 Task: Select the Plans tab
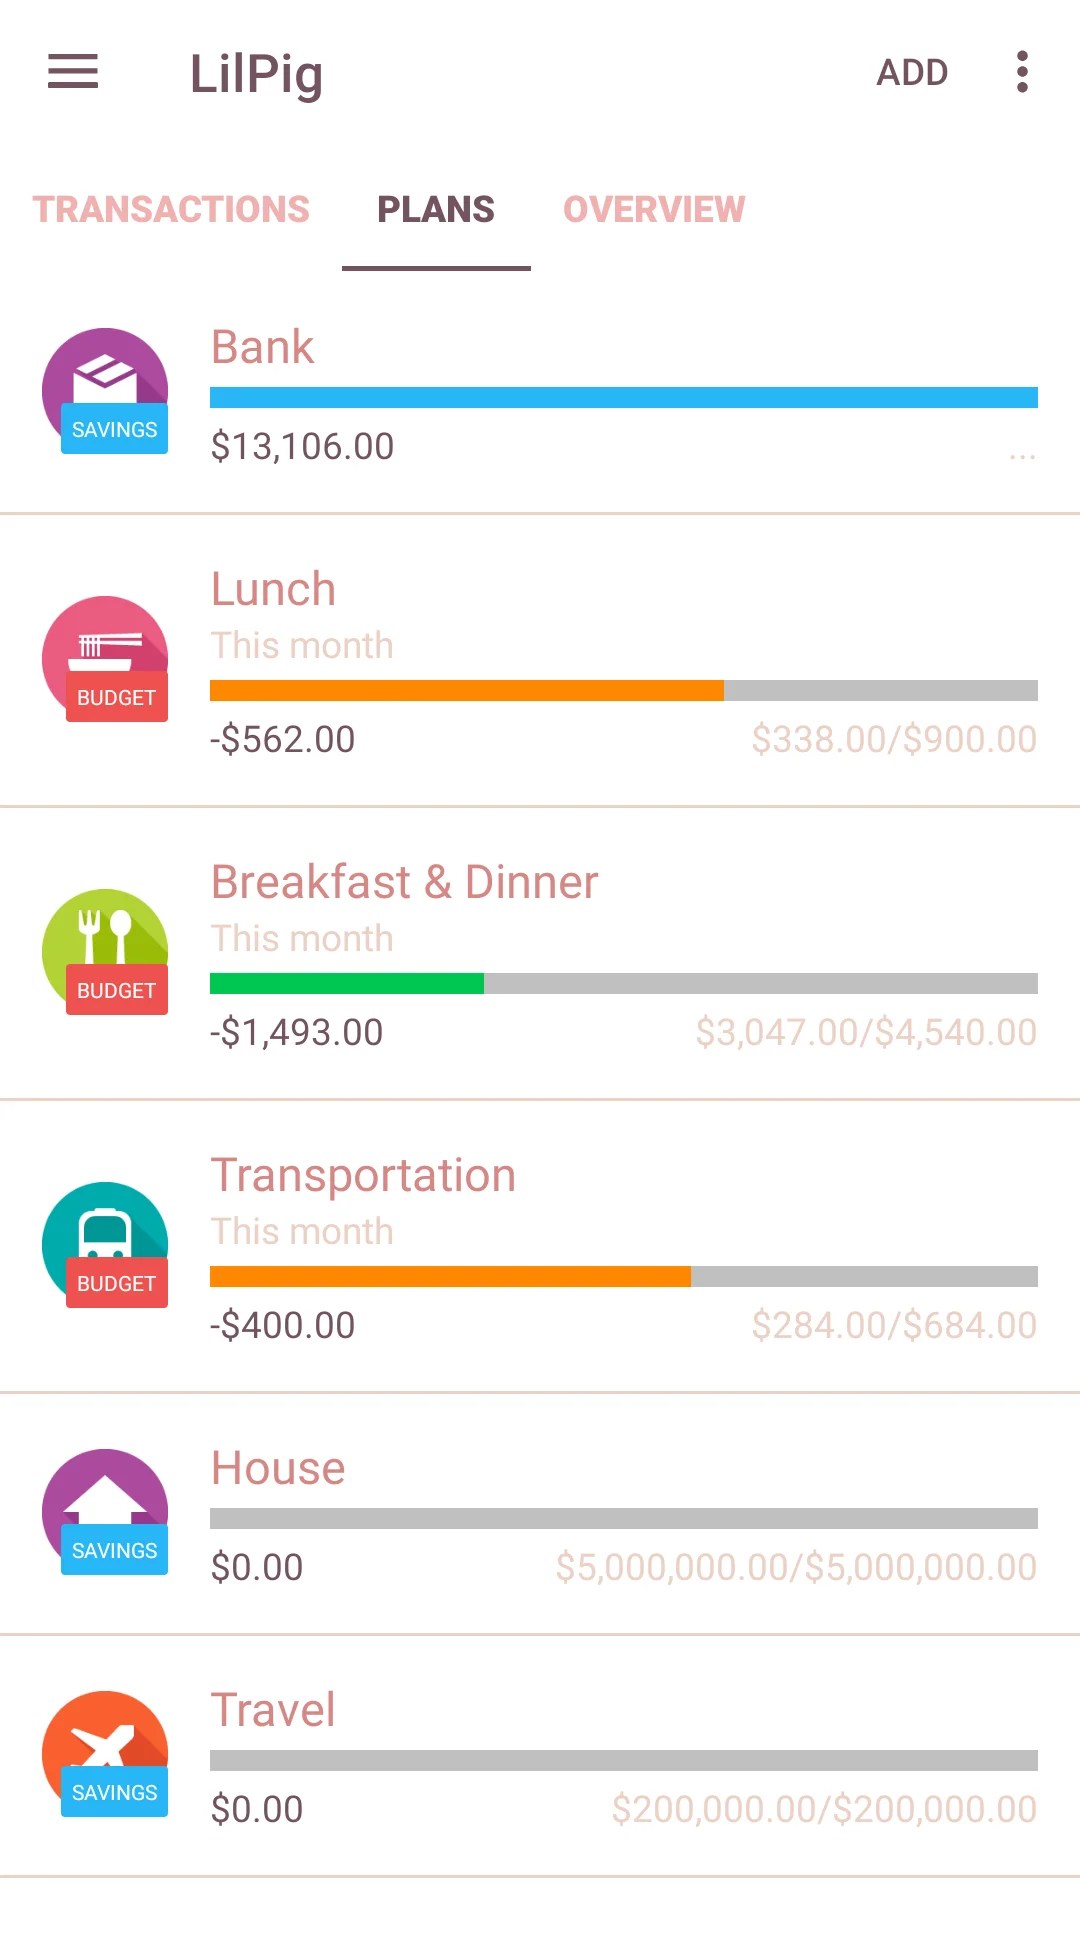[x=436, y=209]
